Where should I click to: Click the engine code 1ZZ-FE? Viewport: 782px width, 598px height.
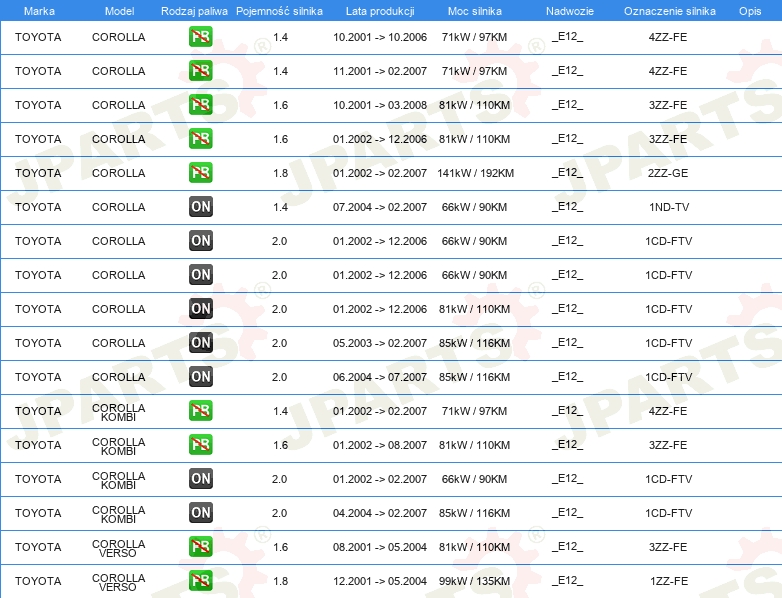(x=669, y=581)
